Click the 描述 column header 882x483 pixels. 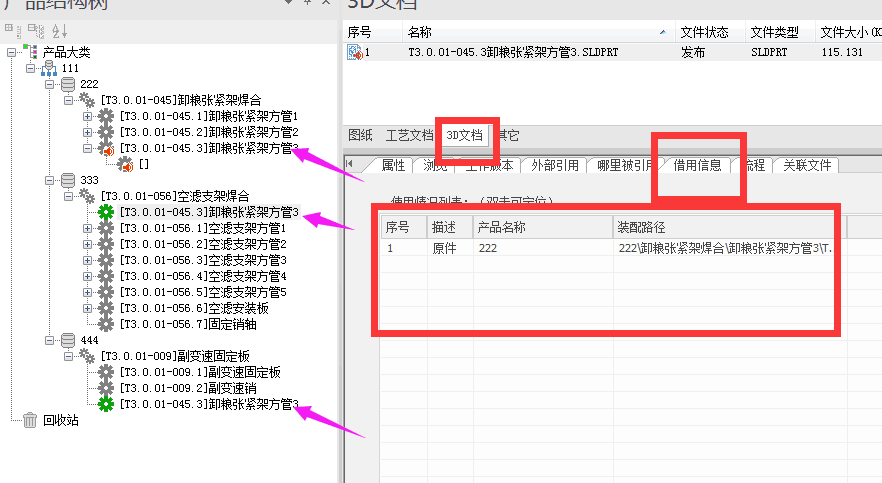click(450, 227)
